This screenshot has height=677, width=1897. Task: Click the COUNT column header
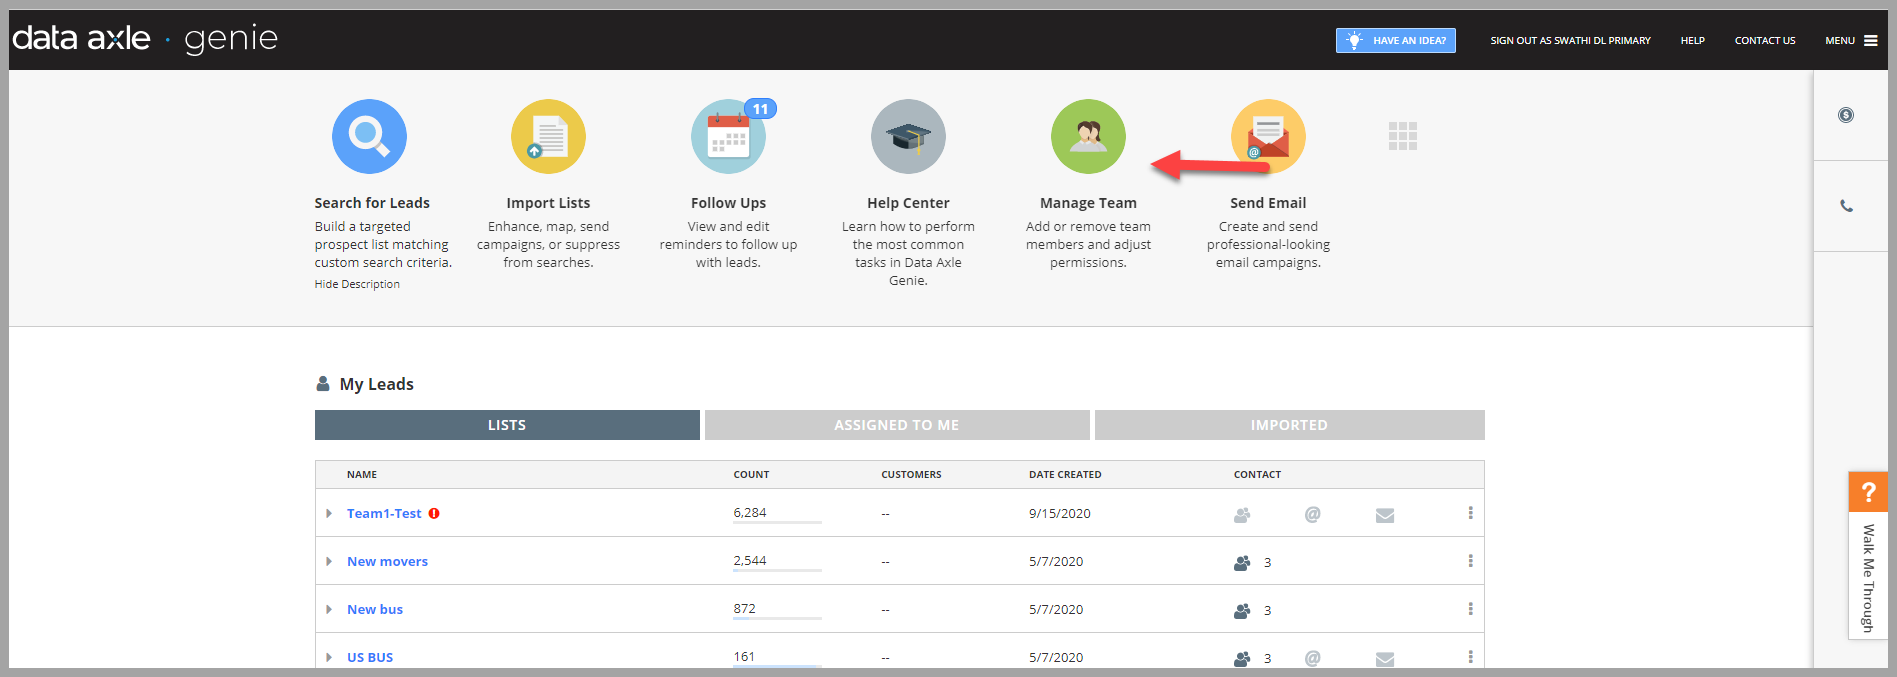(x=751, y=475)
